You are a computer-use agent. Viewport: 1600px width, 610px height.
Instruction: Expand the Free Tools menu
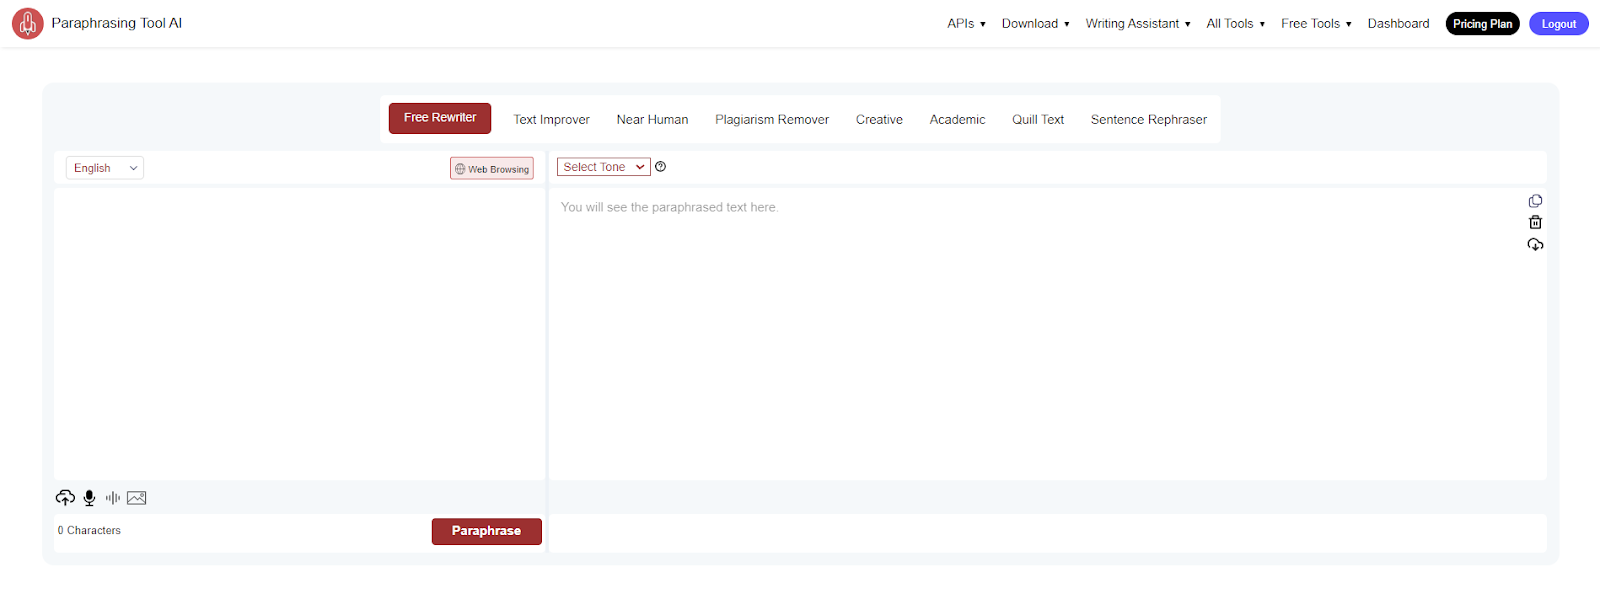point(1316,23)
